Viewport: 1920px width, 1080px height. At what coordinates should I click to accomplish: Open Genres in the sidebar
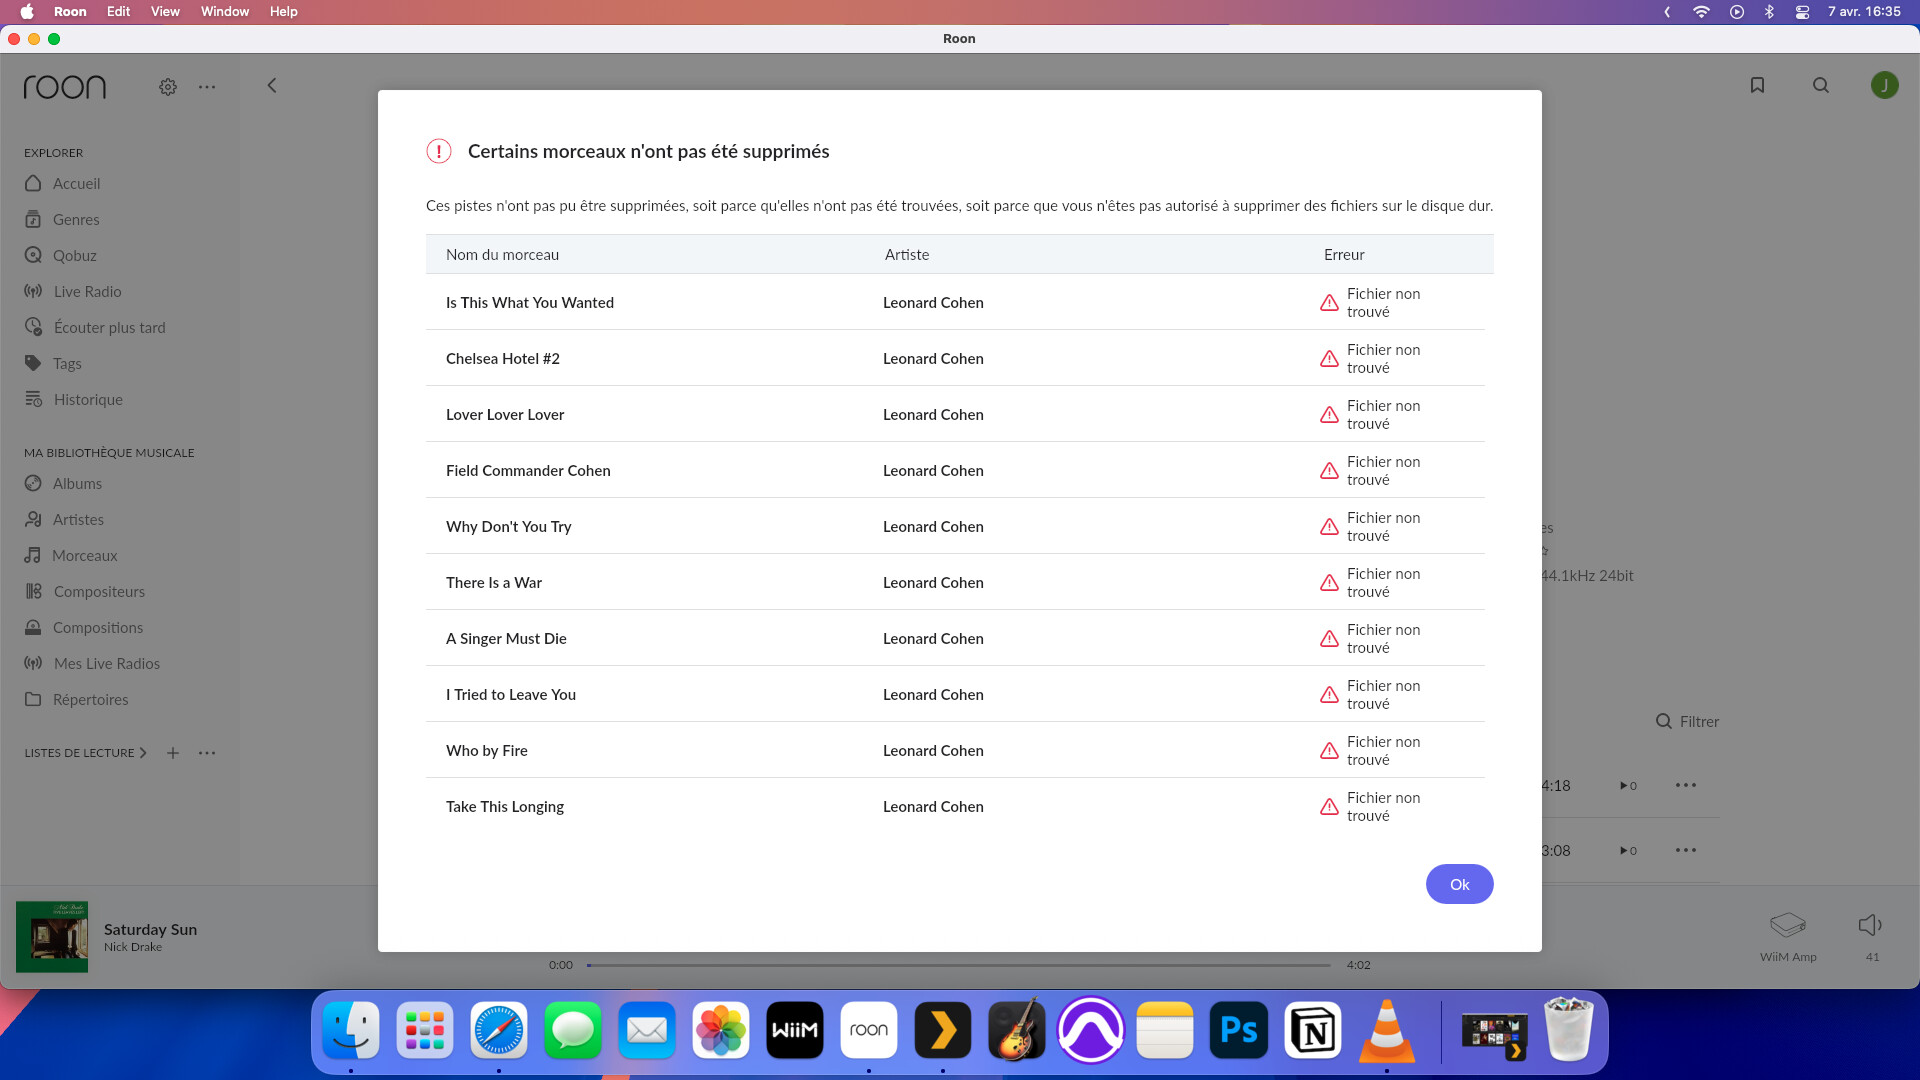pyautogui.click(x=62, y=220)
